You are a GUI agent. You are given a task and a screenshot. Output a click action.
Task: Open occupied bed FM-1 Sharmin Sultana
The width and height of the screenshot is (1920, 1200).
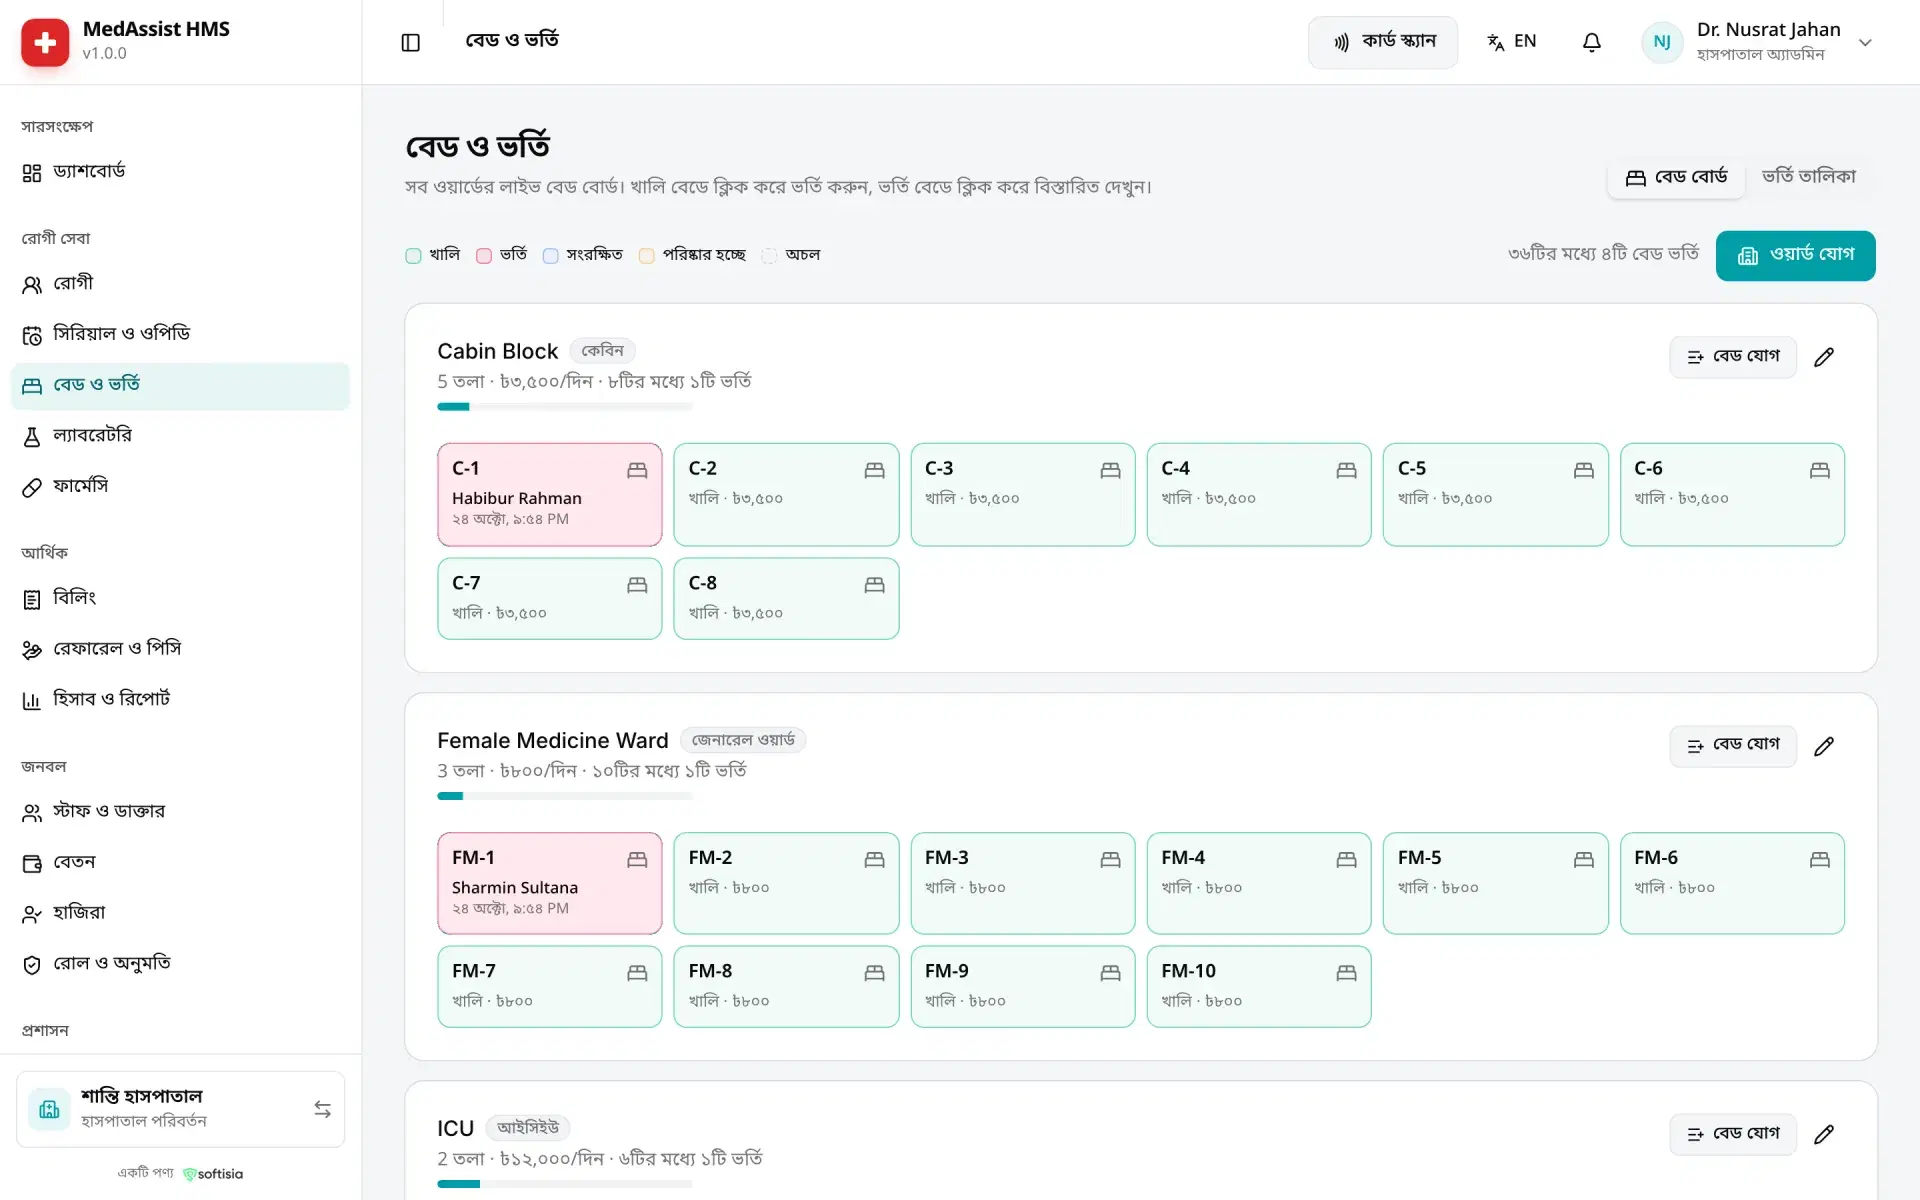pyautogui.click(x=549, y=883)
